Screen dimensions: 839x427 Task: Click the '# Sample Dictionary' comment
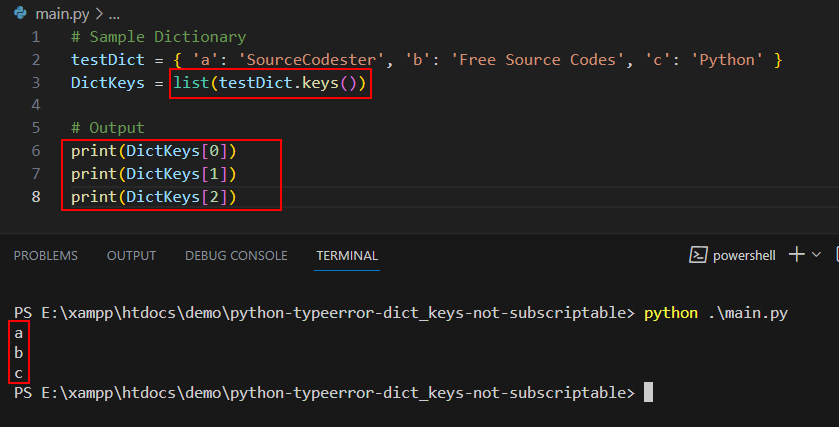coord(158,37)
